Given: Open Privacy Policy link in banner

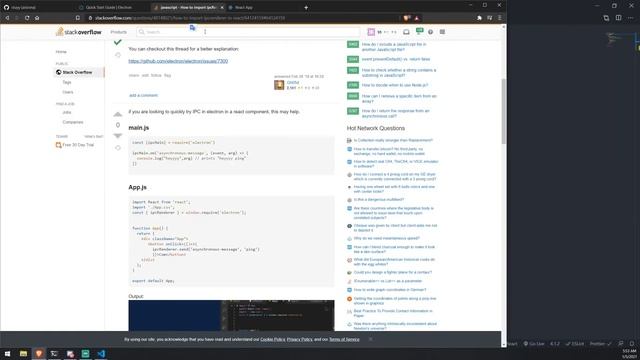Looking at the screenshot, I should 299,339.
